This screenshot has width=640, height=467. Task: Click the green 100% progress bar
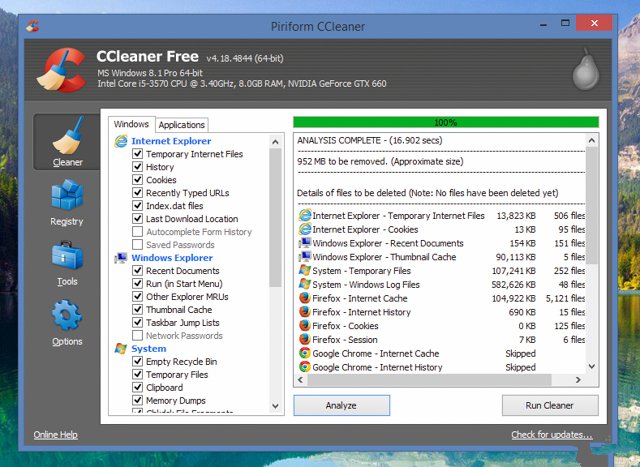[x=446, y=122]
